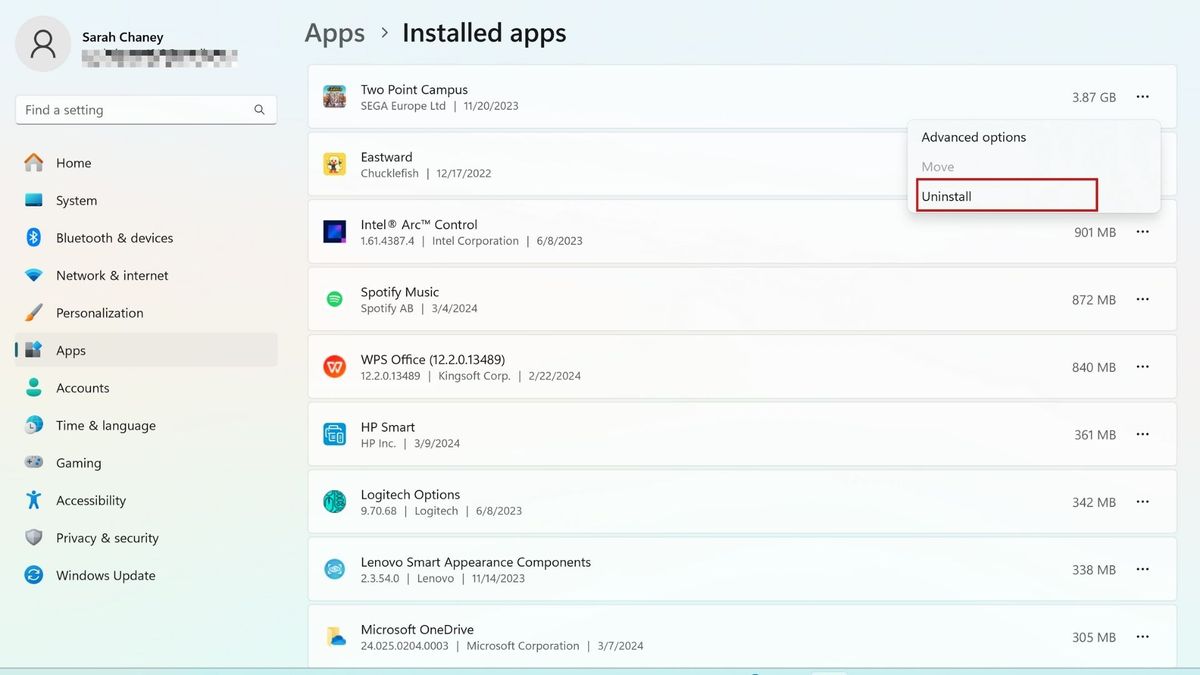This screenshot has width=1200, height=675.
Task: Click the WPS Office app icon
Action: point(334,367)
